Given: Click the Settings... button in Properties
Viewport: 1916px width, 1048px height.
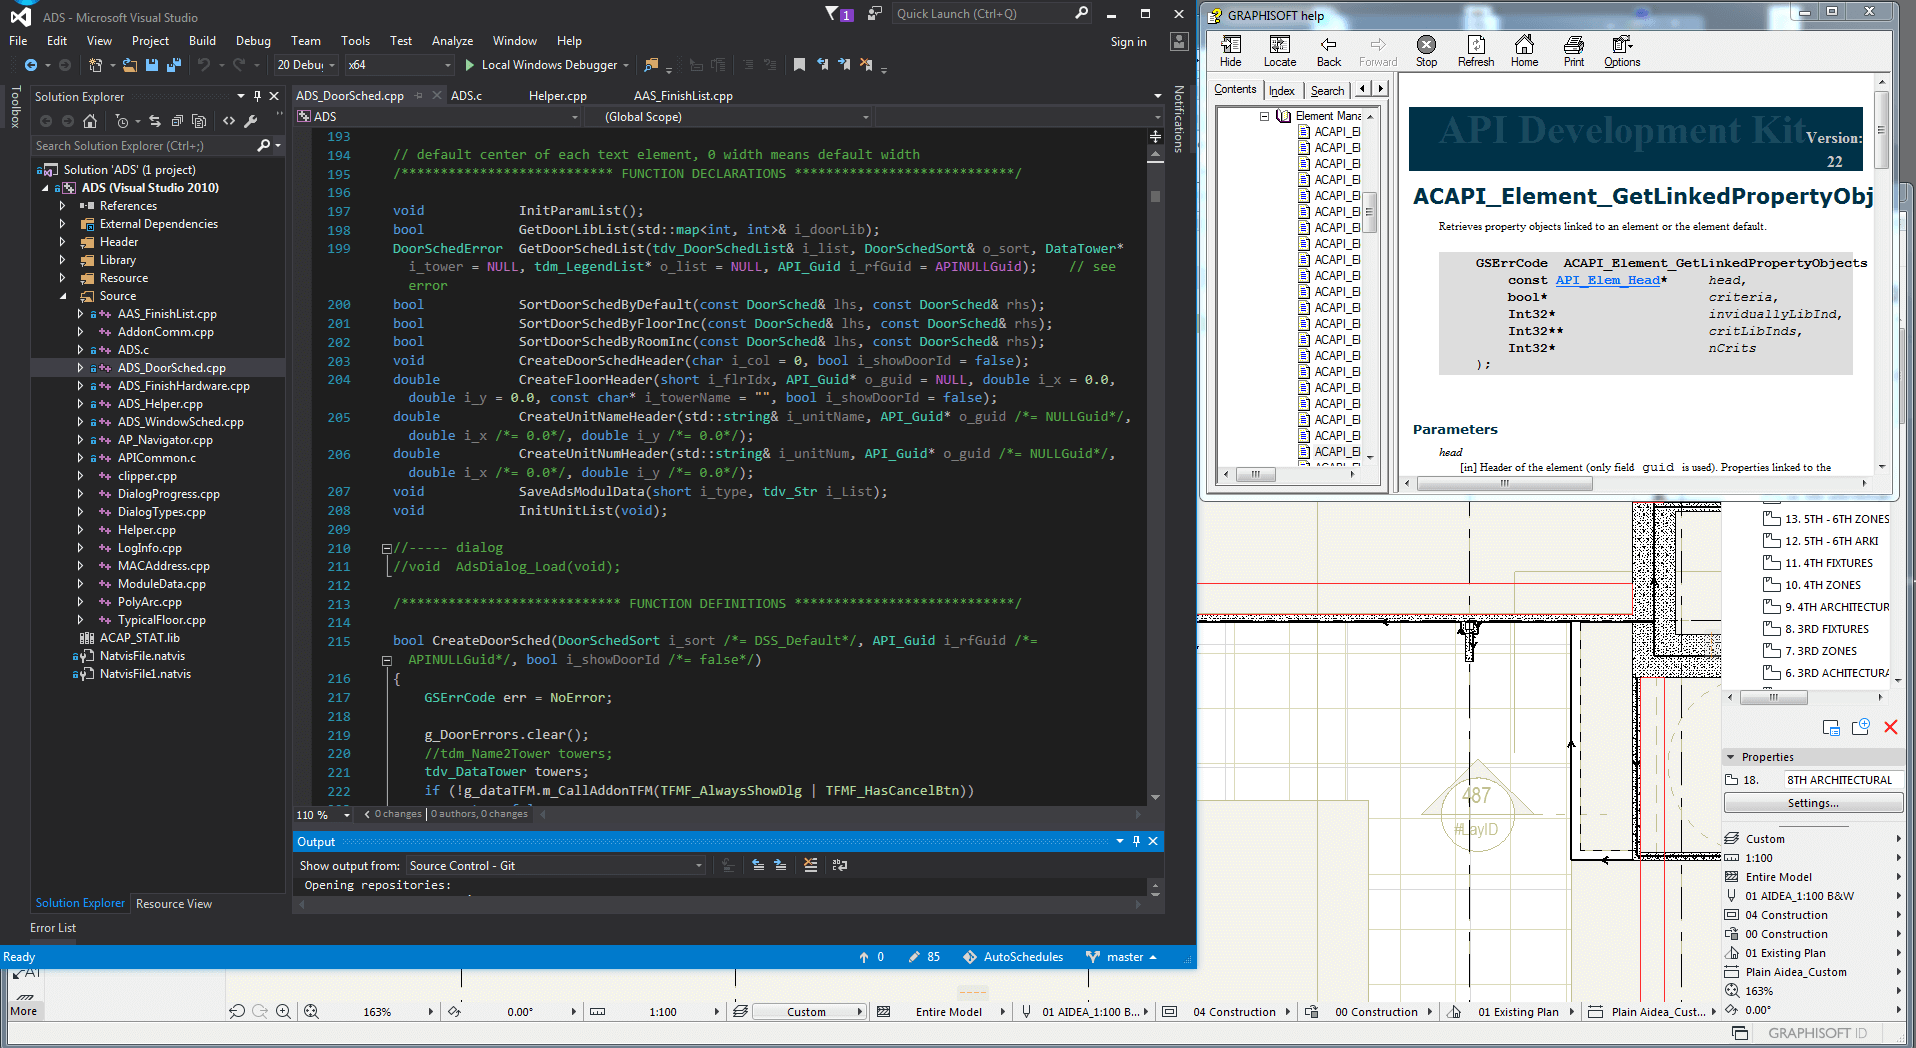Looking at the screenshot, I should coord(1812,803).
